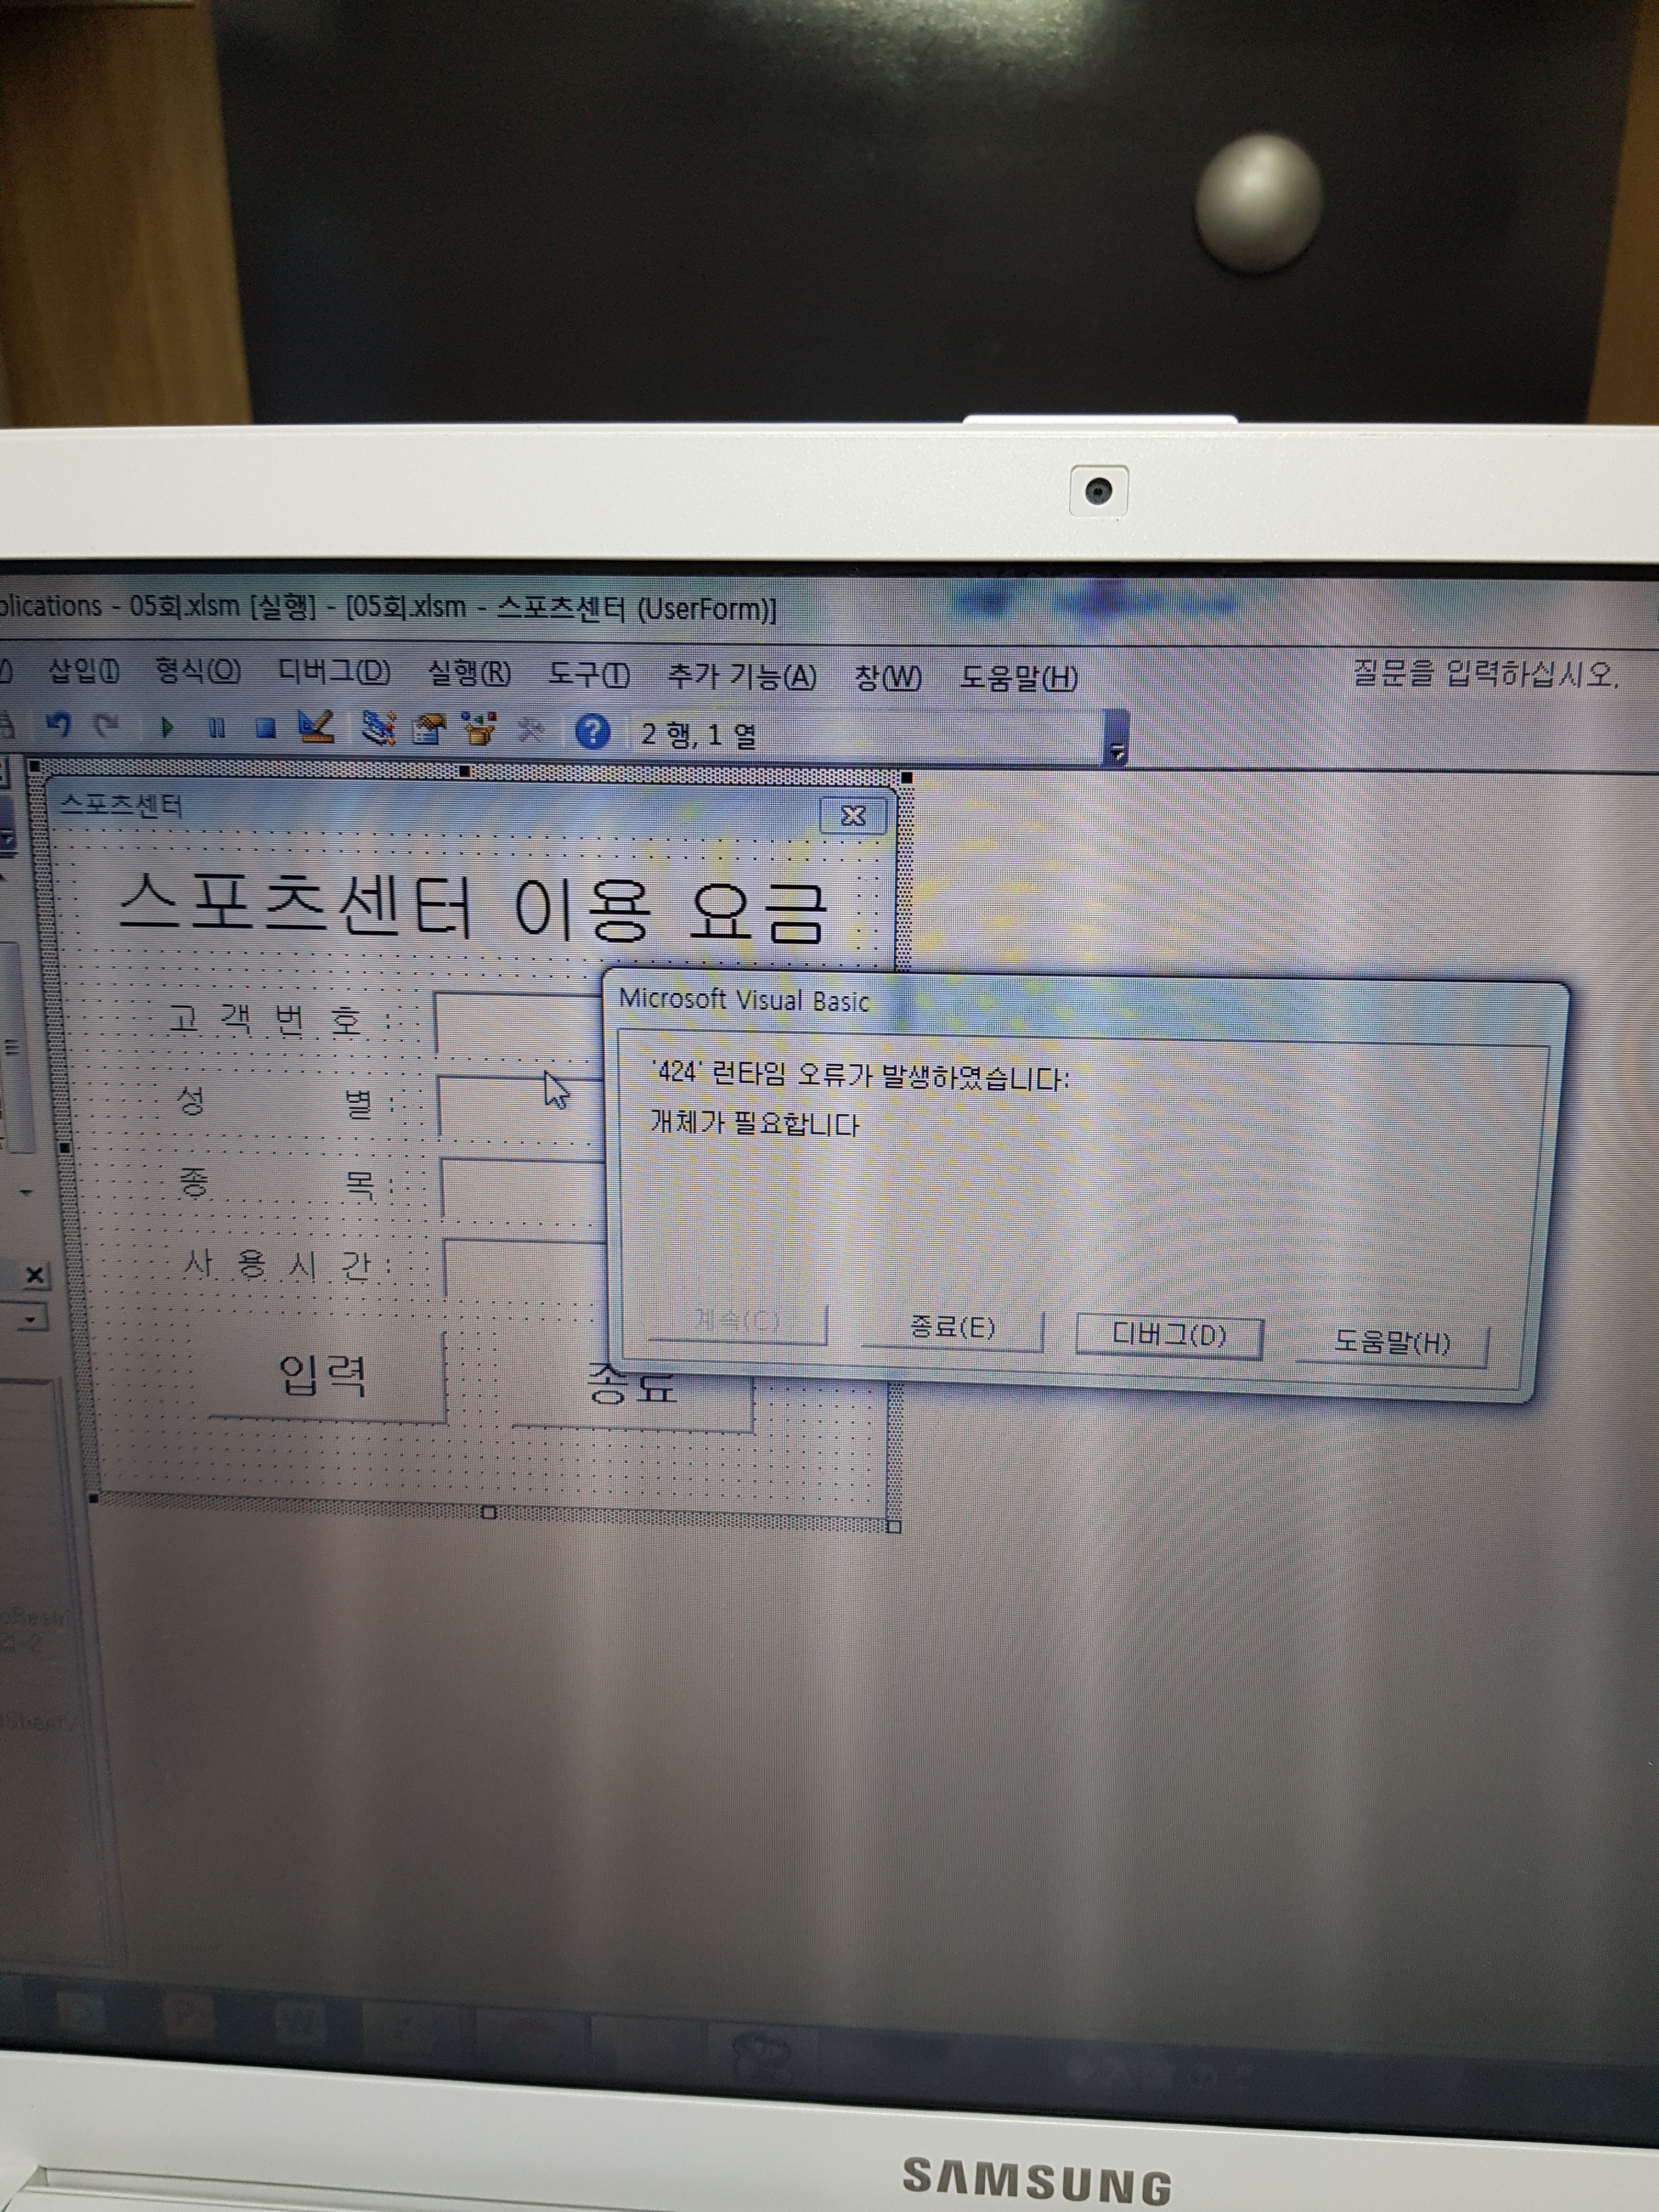Click the 입력 button on the UserForm
This screenshot has width=1659, height=2212.
pyautogui.click(x=323, y=1375)
